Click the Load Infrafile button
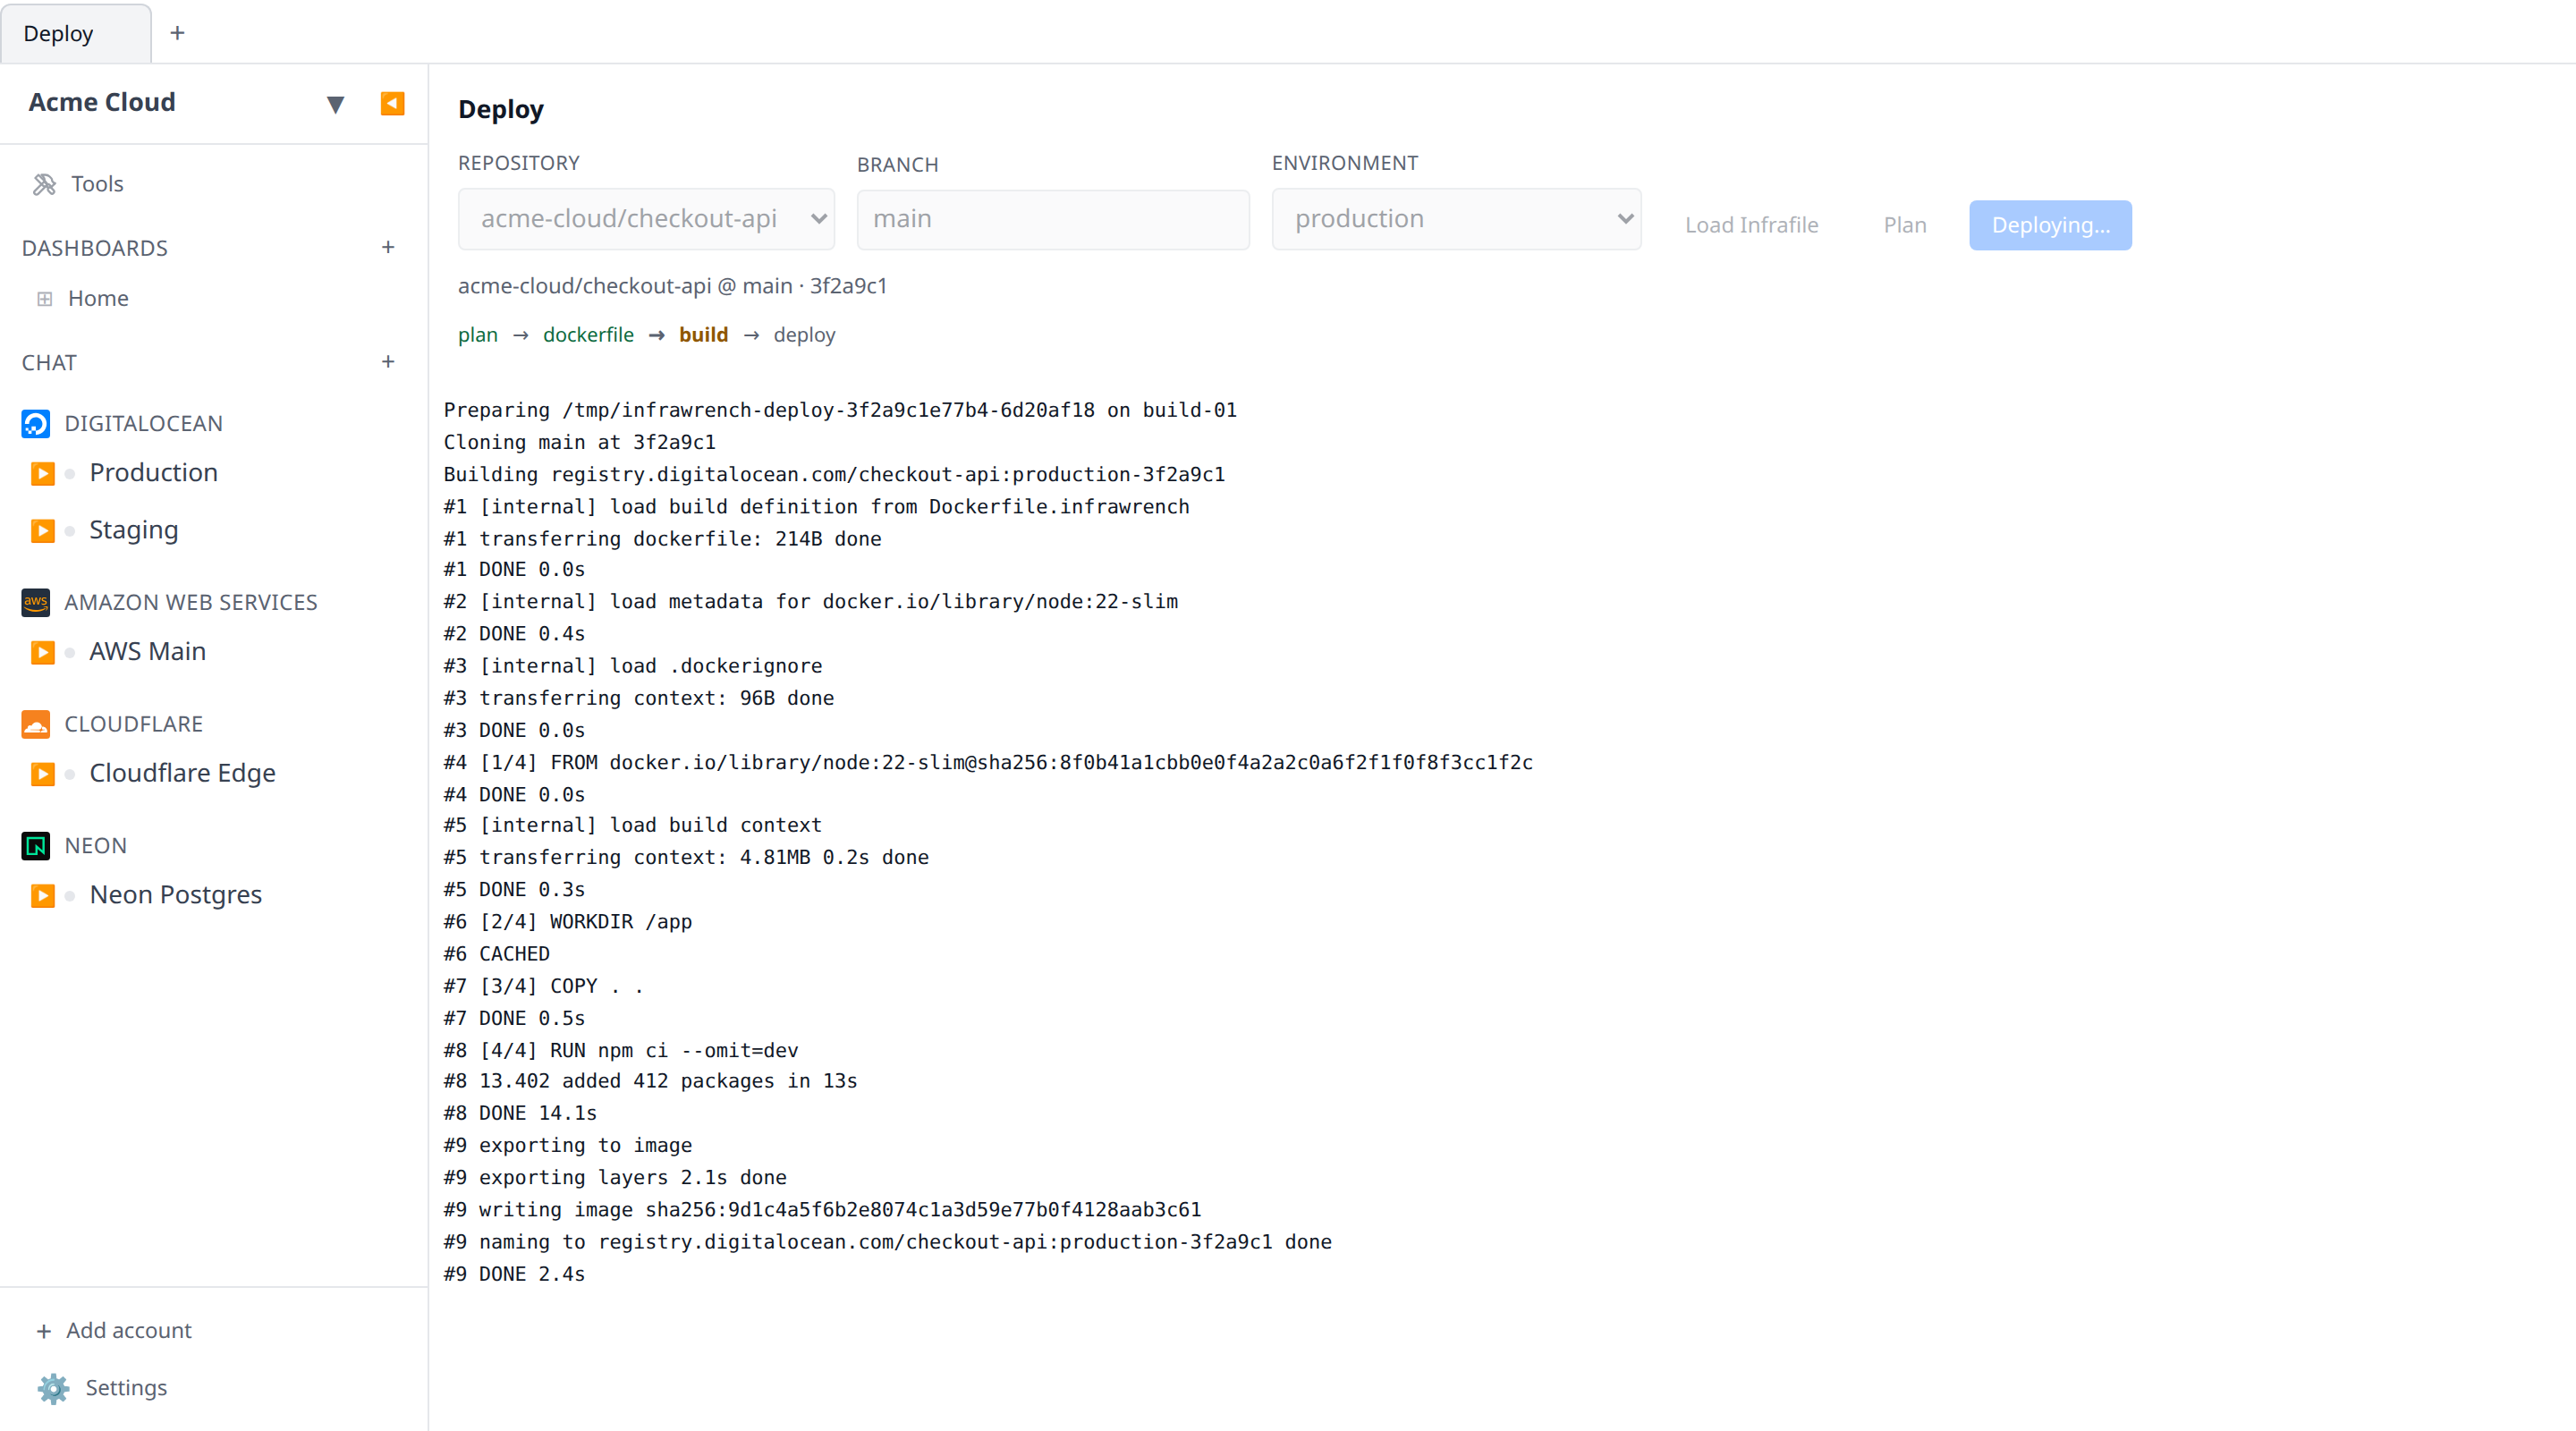2576x1431 pixels. 1751,225
